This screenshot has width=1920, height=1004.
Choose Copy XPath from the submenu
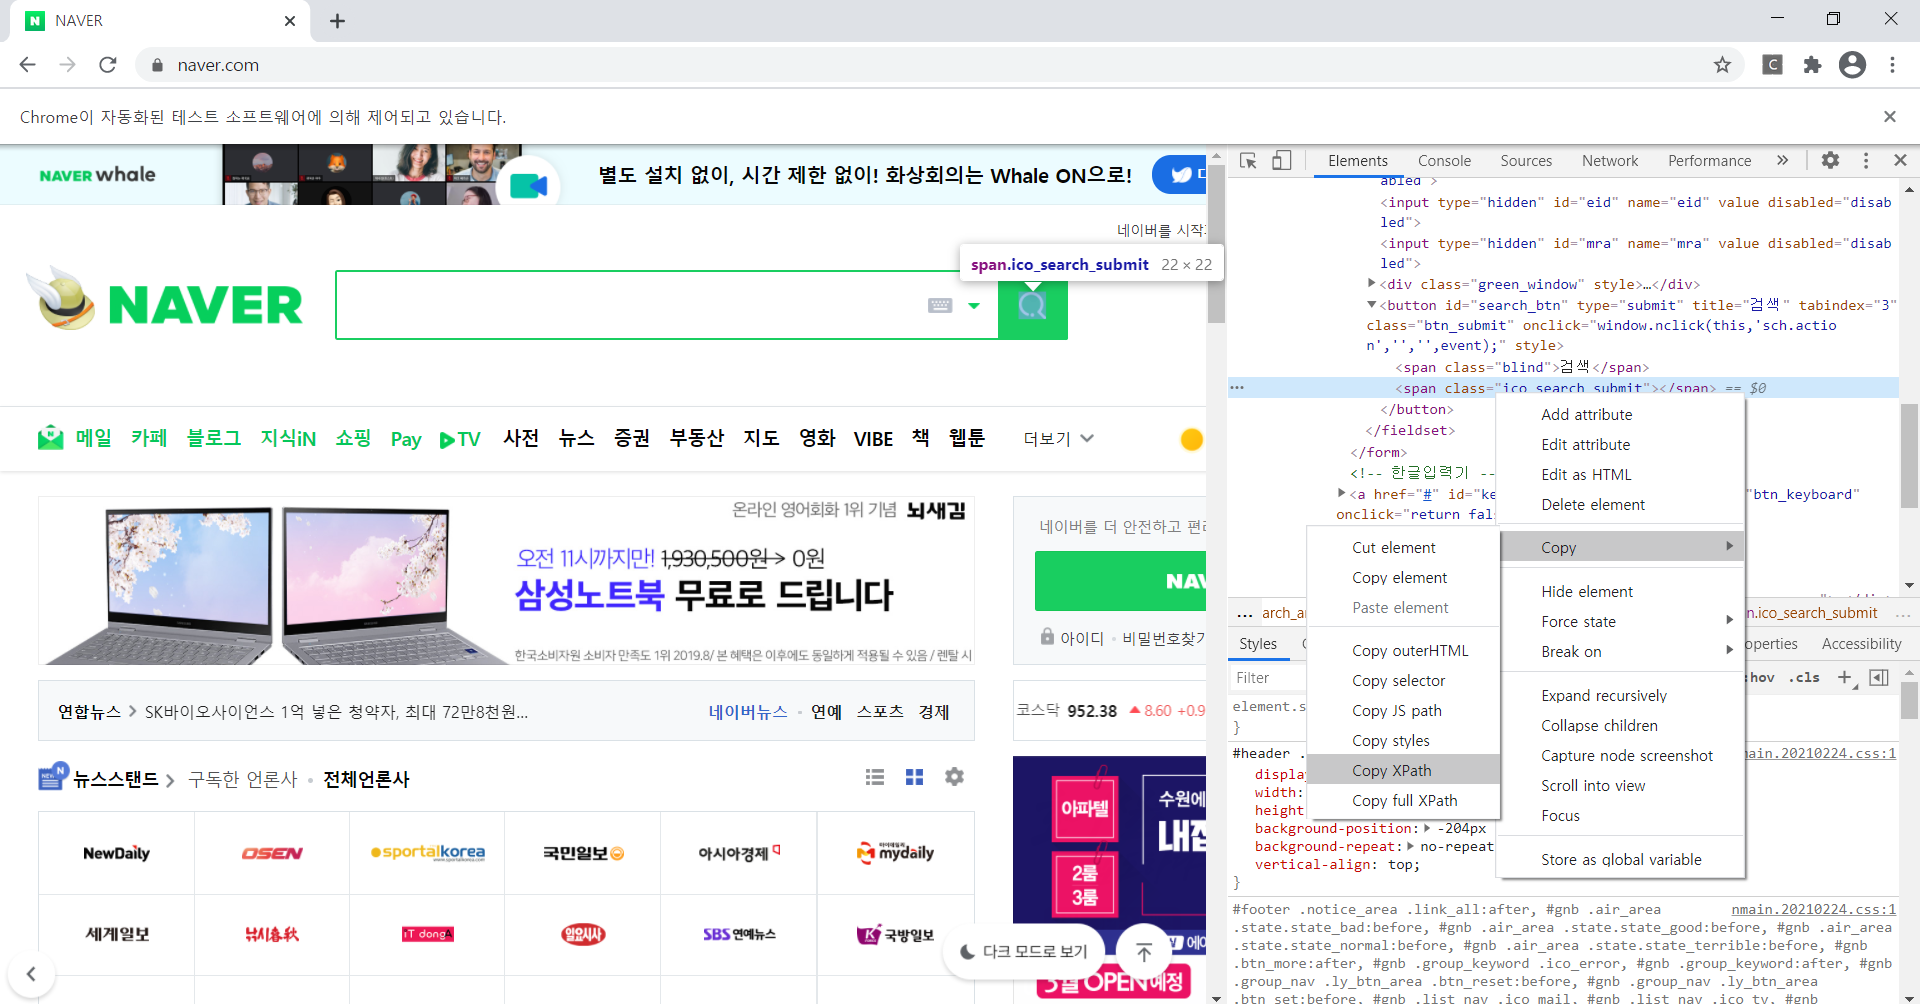(1404, 770)
